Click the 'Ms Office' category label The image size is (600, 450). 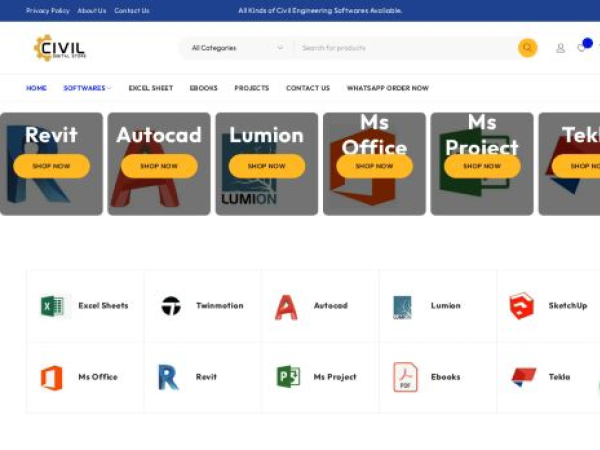(98, 377)
